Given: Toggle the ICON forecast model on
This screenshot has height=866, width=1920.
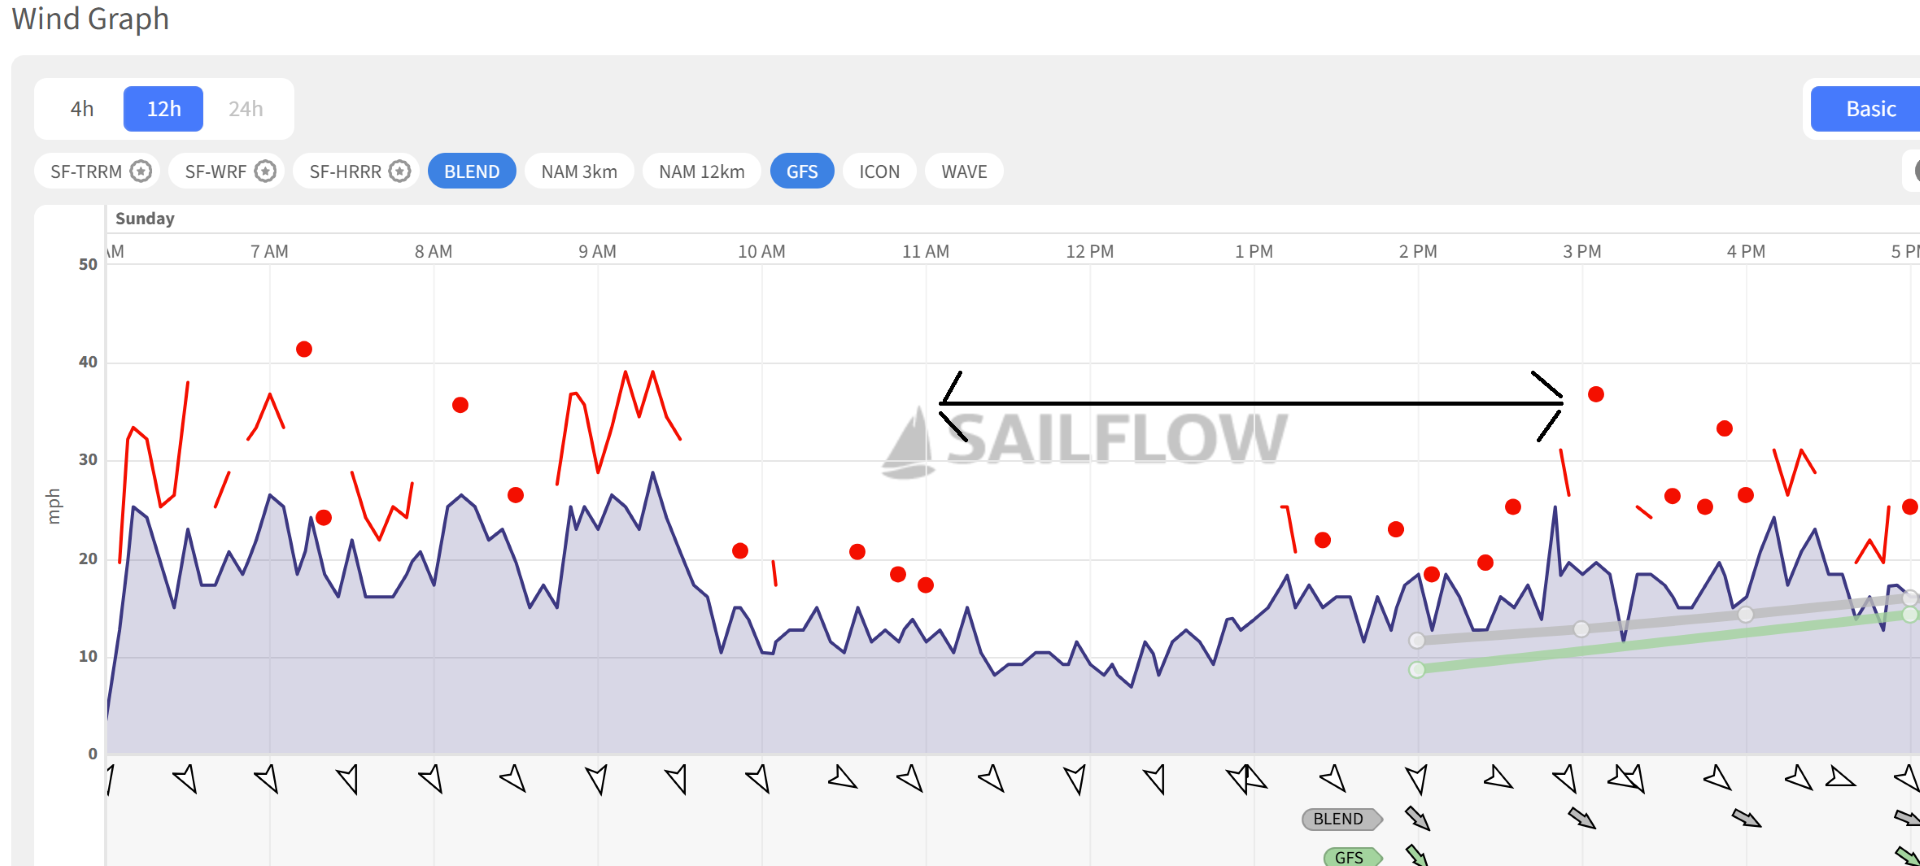Looking at the screenshot, I should [x=879, y=171].
